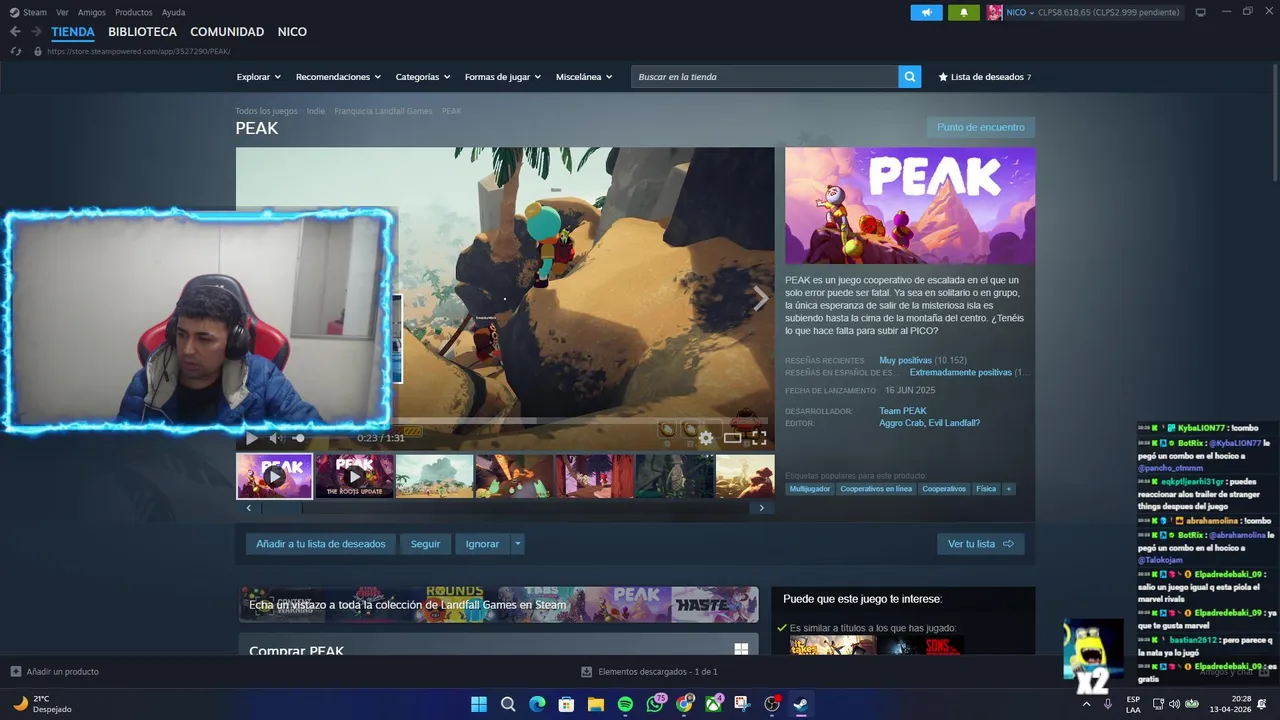Go to next media with right chevron
The height and width of the screenshot is (720, 1280).
pos(760,298)
